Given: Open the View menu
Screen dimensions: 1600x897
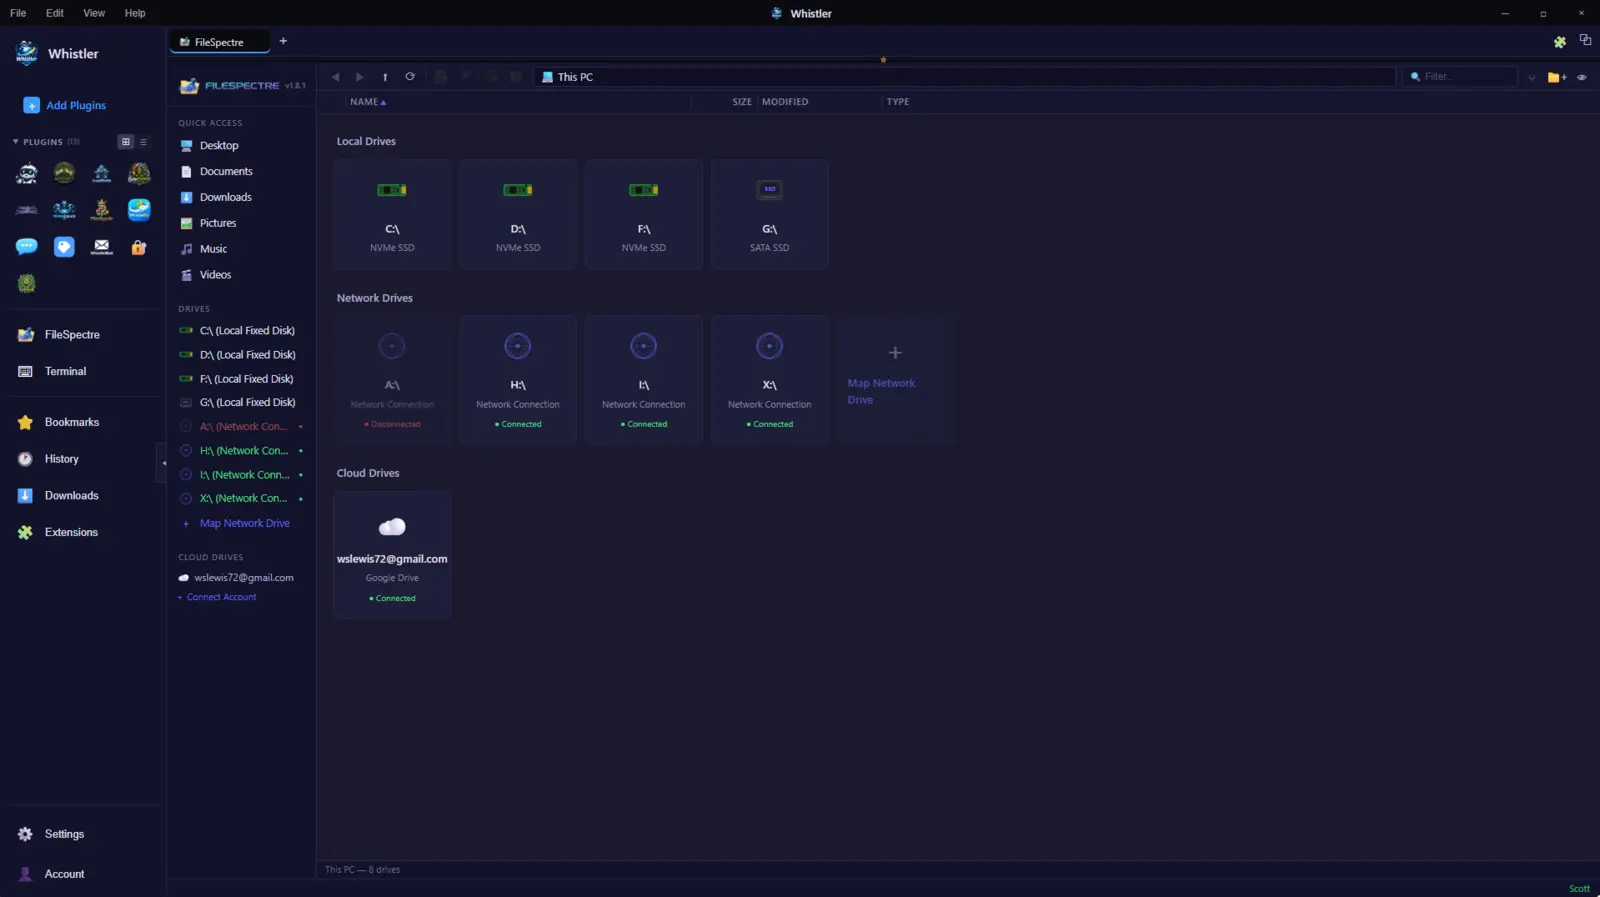Looking at the screenshot, I should 94,13.
